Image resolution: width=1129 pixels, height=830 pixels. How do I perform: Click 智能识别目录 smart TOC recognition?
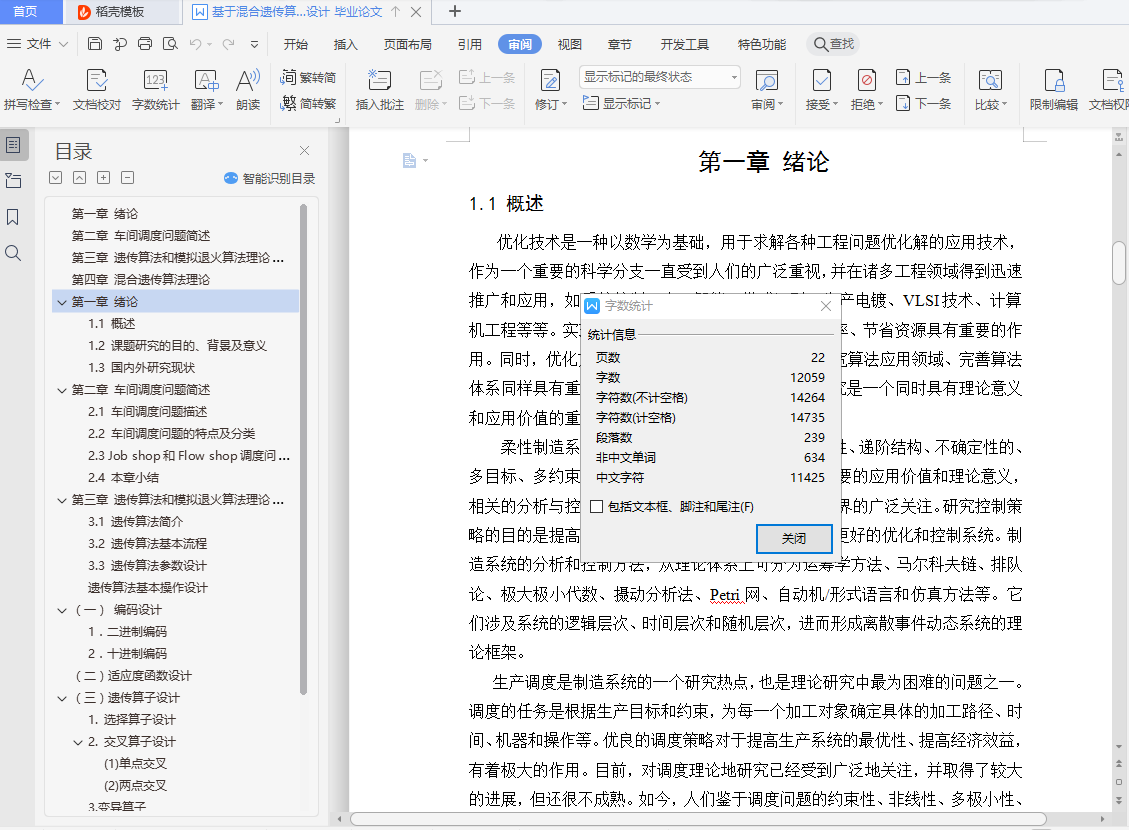[x=269, y=179]
